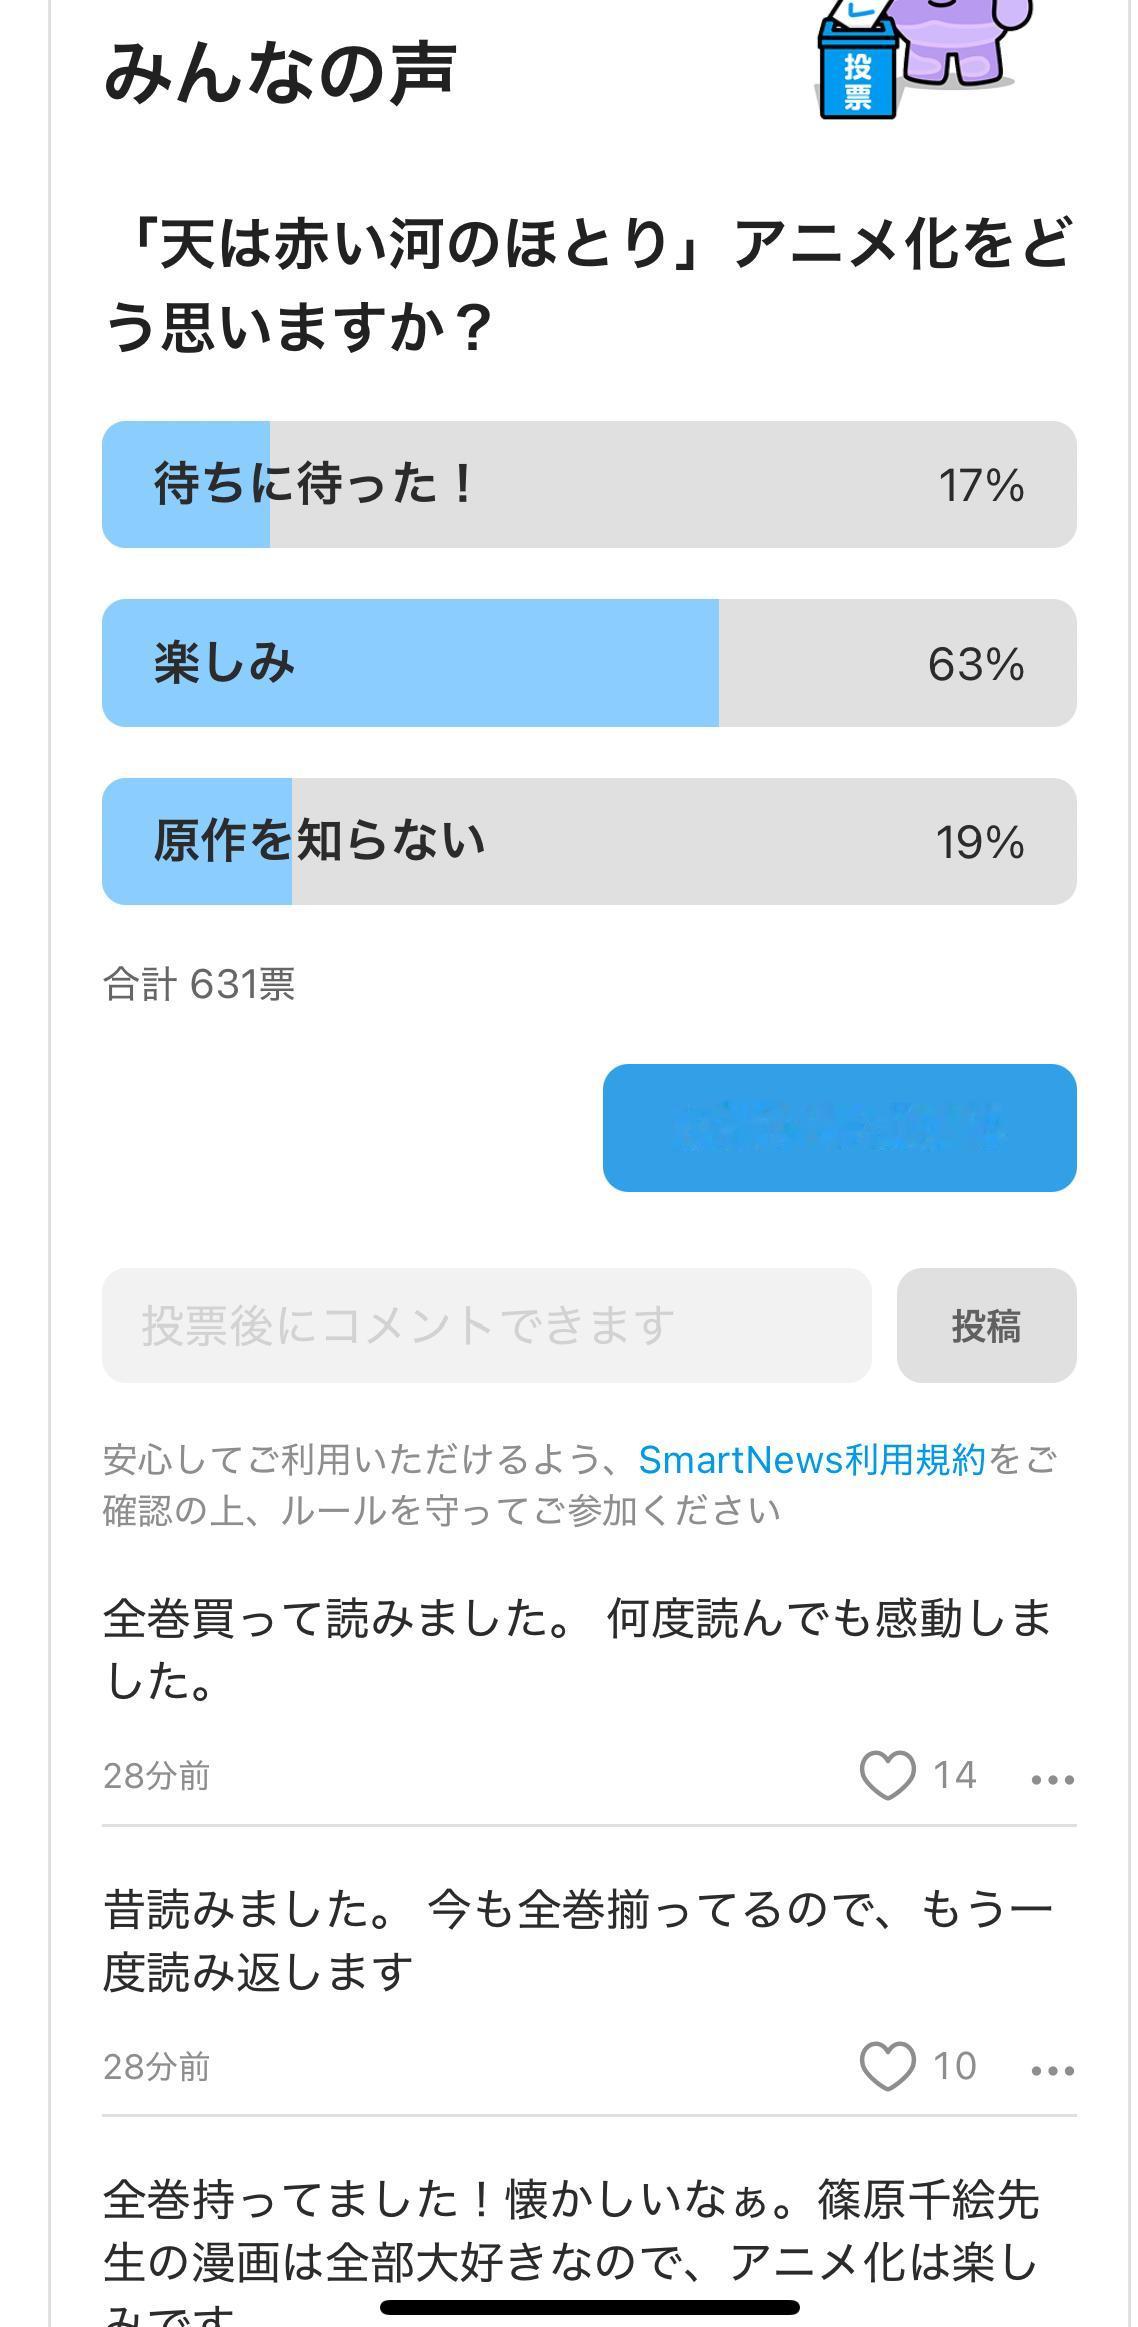1138x2327 pixels.
Task: Tap the second comment about re-reading
Action: (x=578, y=1940)
